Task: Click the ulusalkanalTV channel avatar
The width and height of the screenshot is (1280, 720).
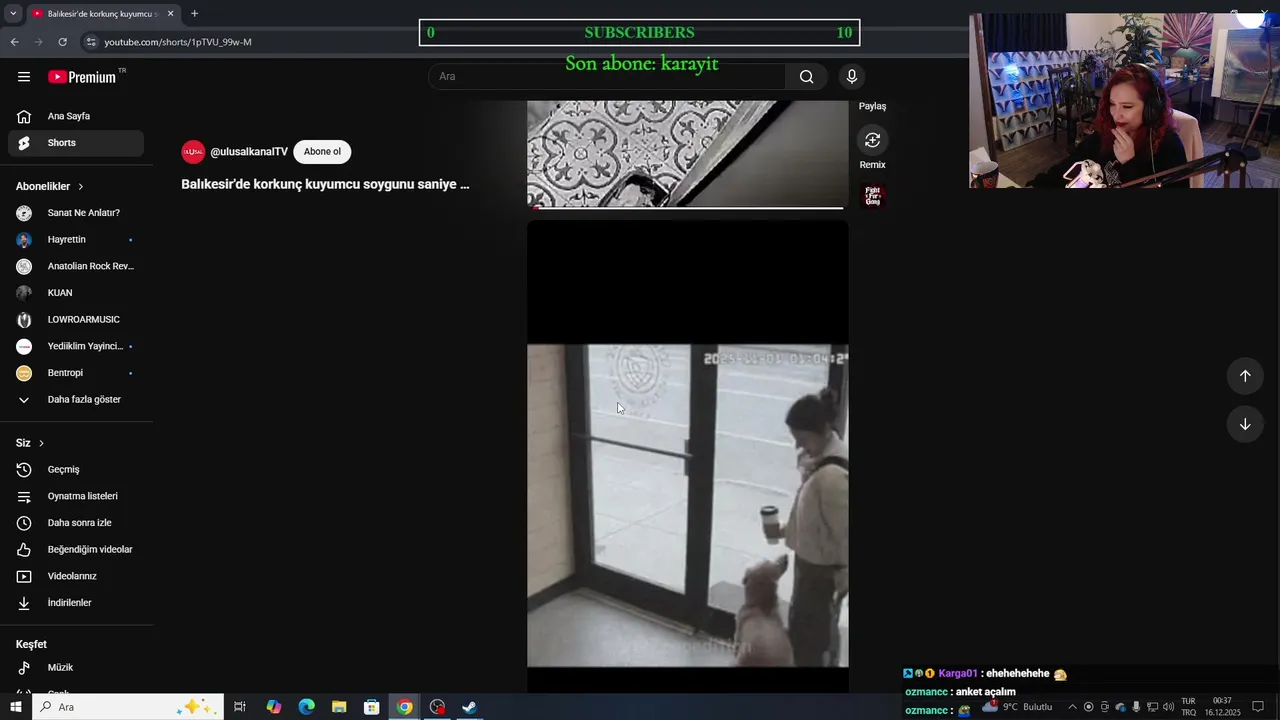Action: (x=193, y=152)
